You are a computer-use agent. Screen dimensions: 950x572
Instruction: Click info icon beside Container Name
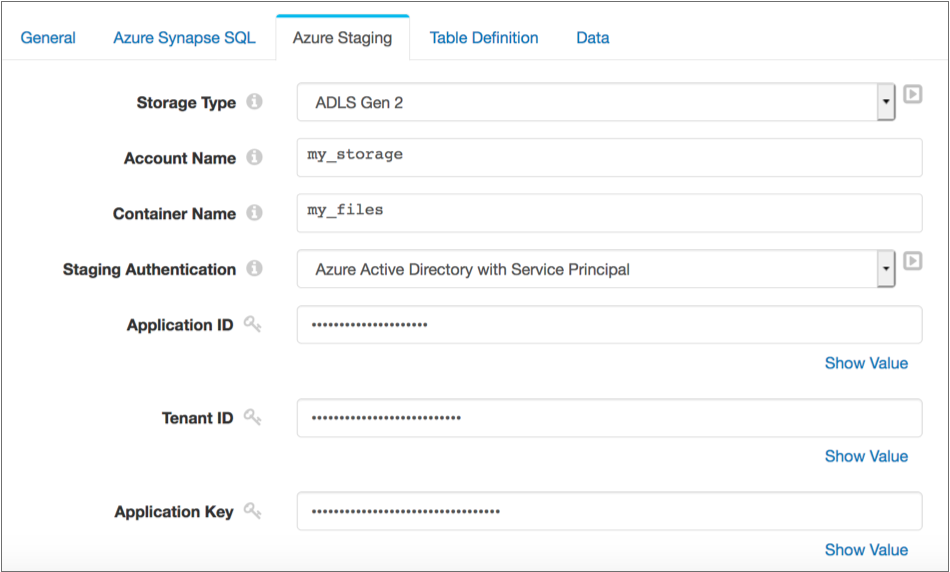pos(254,213)
